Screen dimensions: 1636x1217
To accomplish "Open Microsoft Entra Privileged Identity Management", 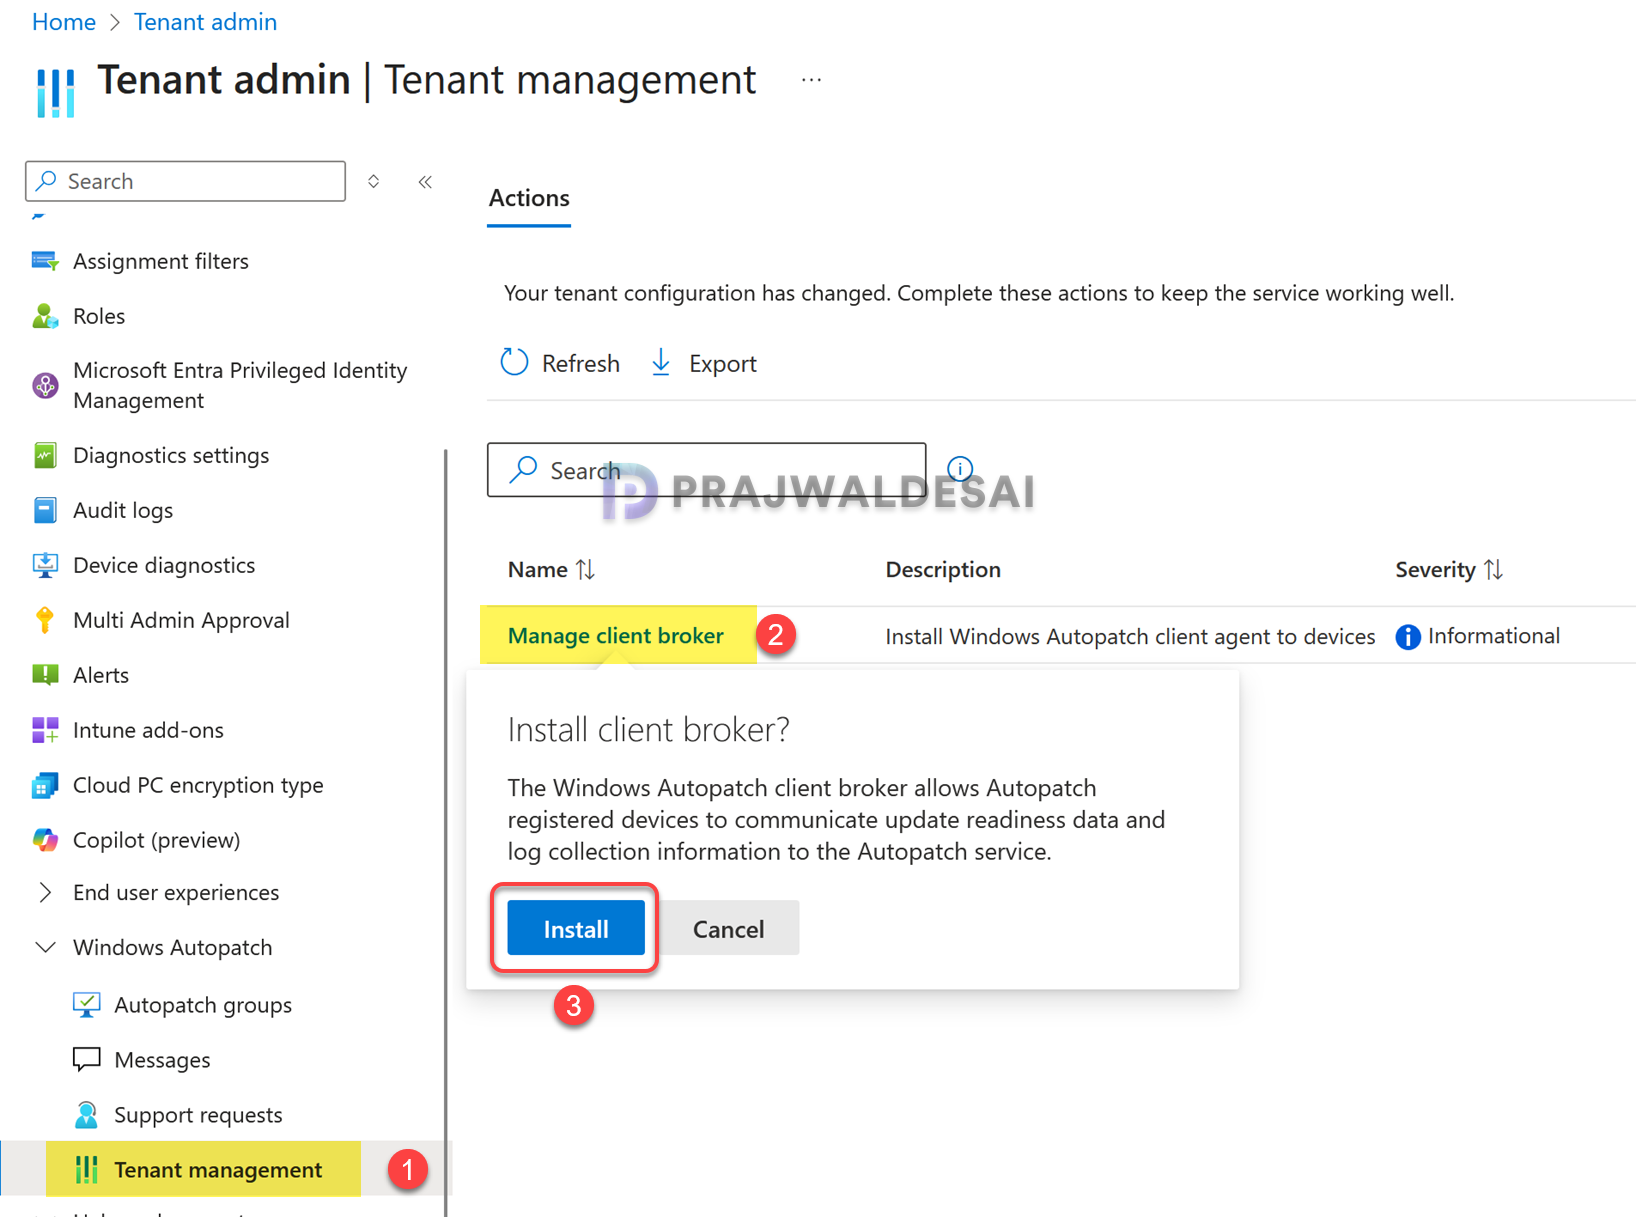I will (240, 385).
